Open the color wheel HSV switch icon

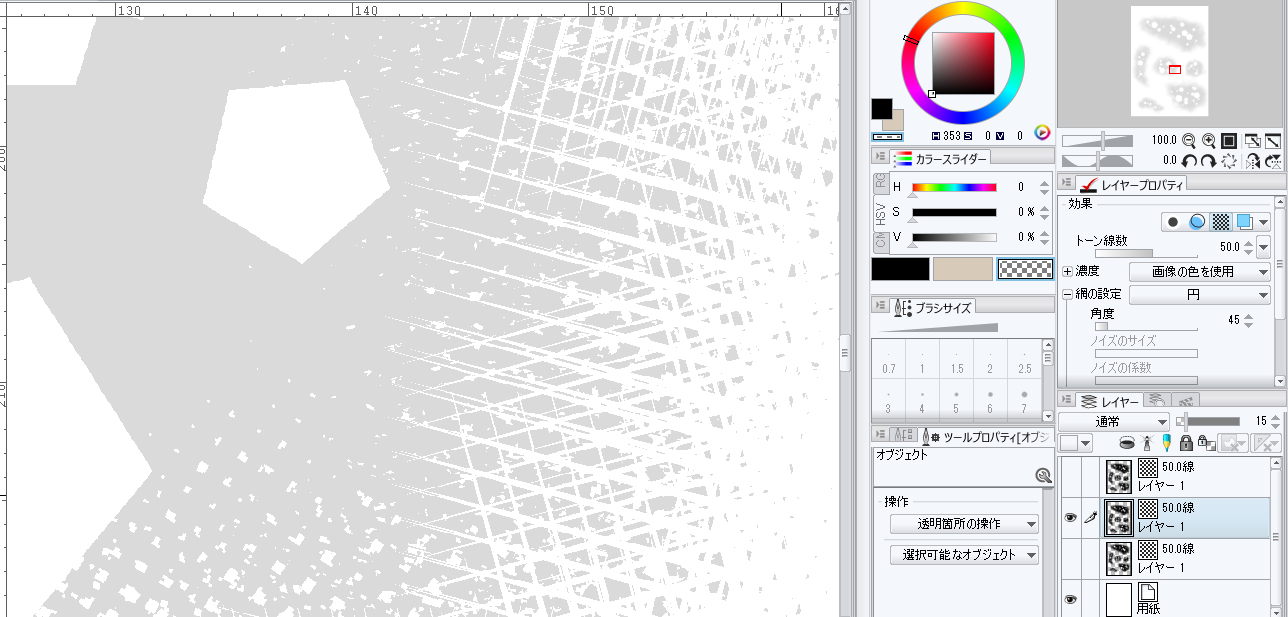coord(1042,132)
